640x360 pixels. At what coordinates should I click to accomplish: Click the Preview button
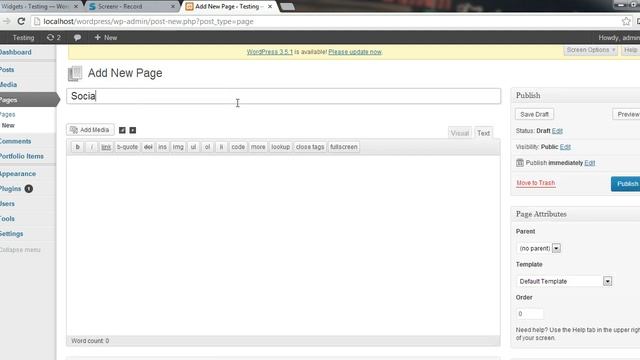coord(627,114)
